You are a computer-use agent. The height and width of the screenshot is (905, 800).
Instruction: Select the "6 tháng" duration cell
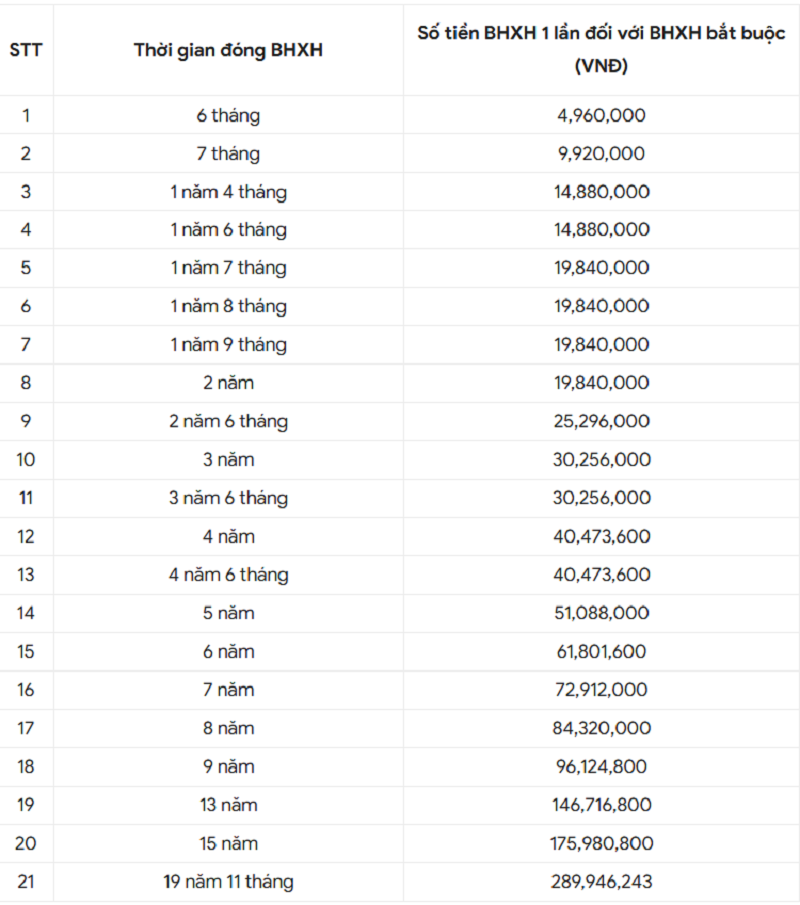(x=228, y=116)
